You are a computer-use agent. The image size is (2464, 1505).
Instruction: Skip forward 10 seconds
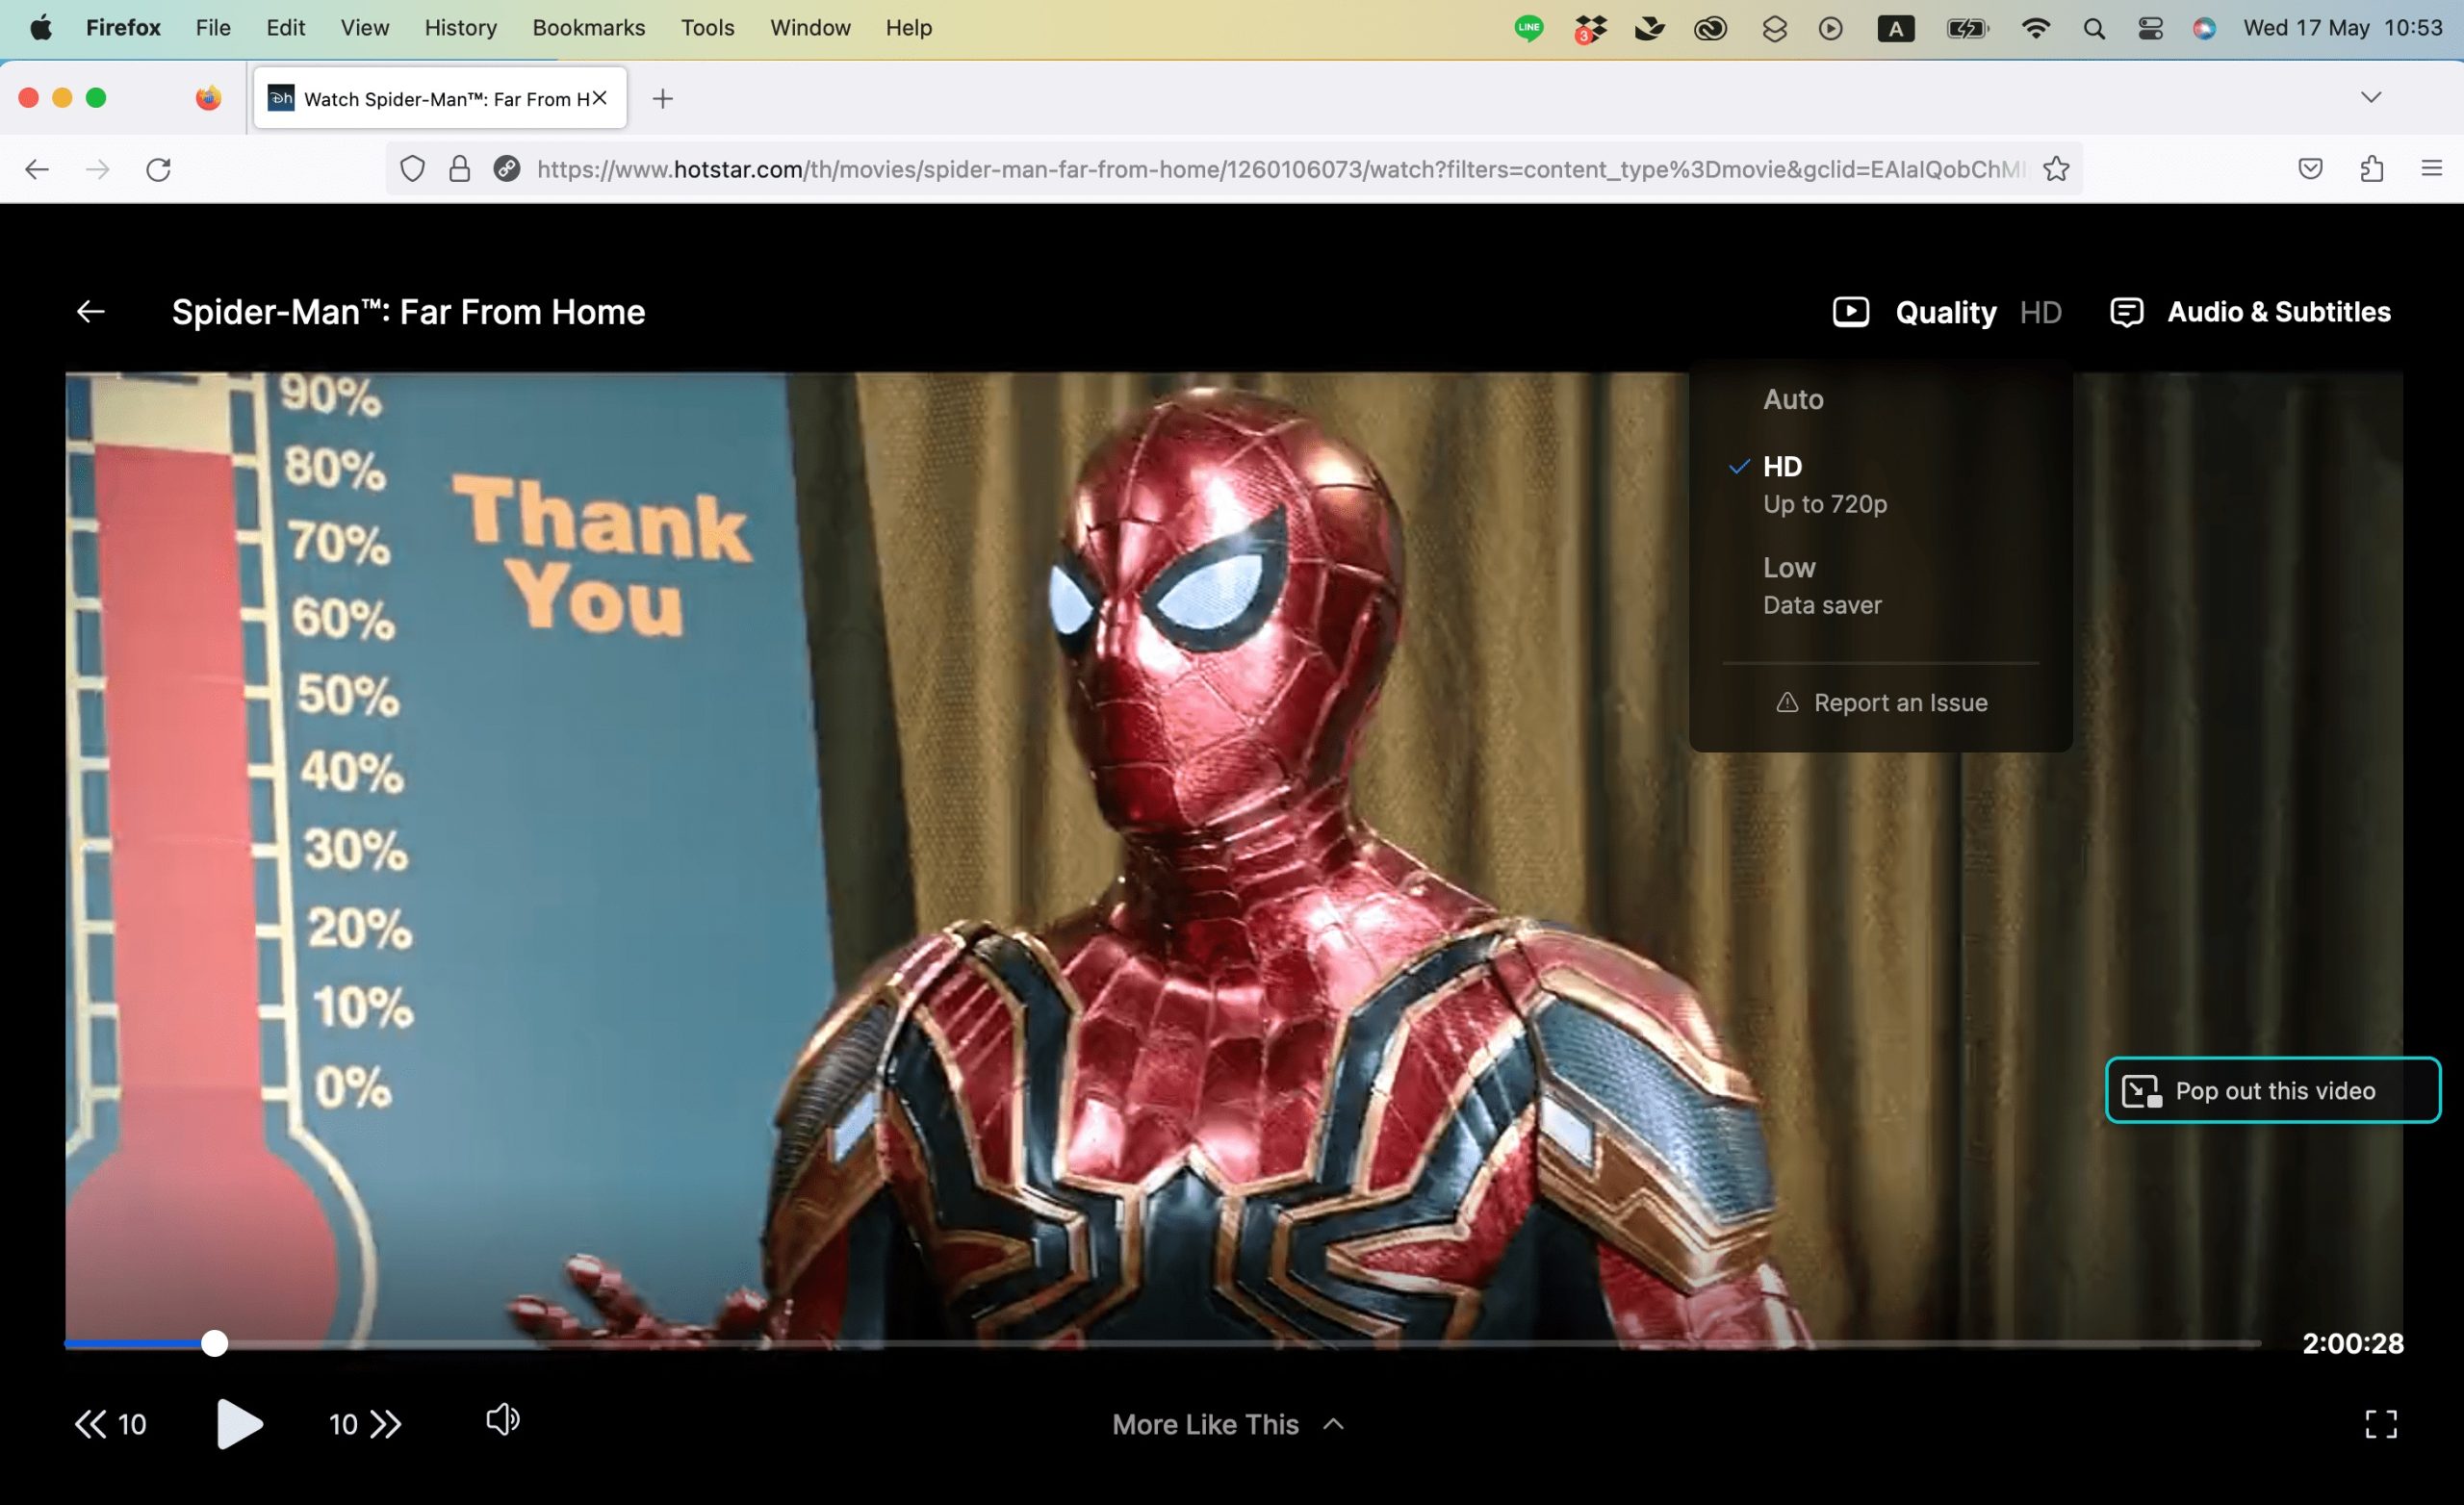point(365,1423)
